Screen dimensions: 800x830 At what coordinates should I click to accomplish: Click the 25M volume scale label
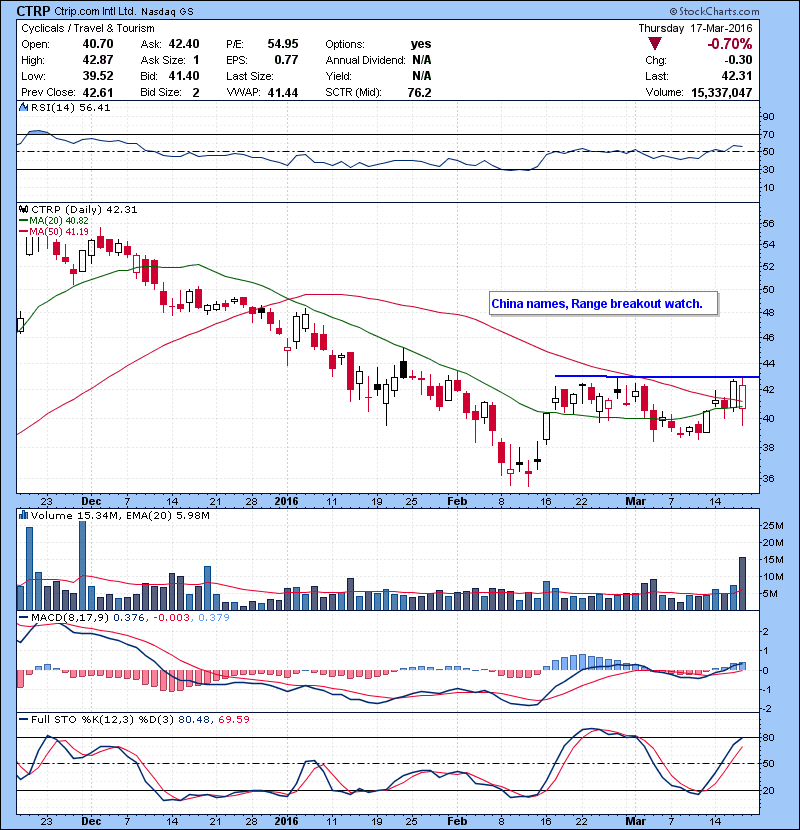[772, 526]
